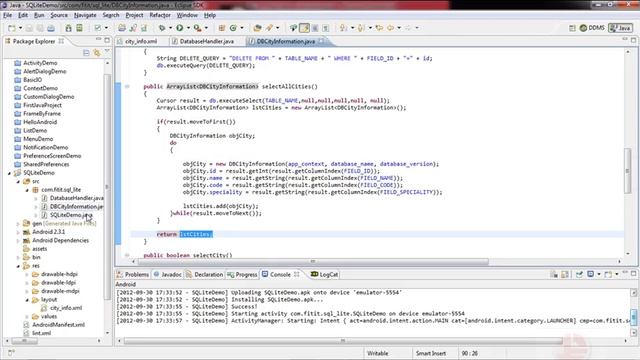Open the Source menu

pos(59,15)
